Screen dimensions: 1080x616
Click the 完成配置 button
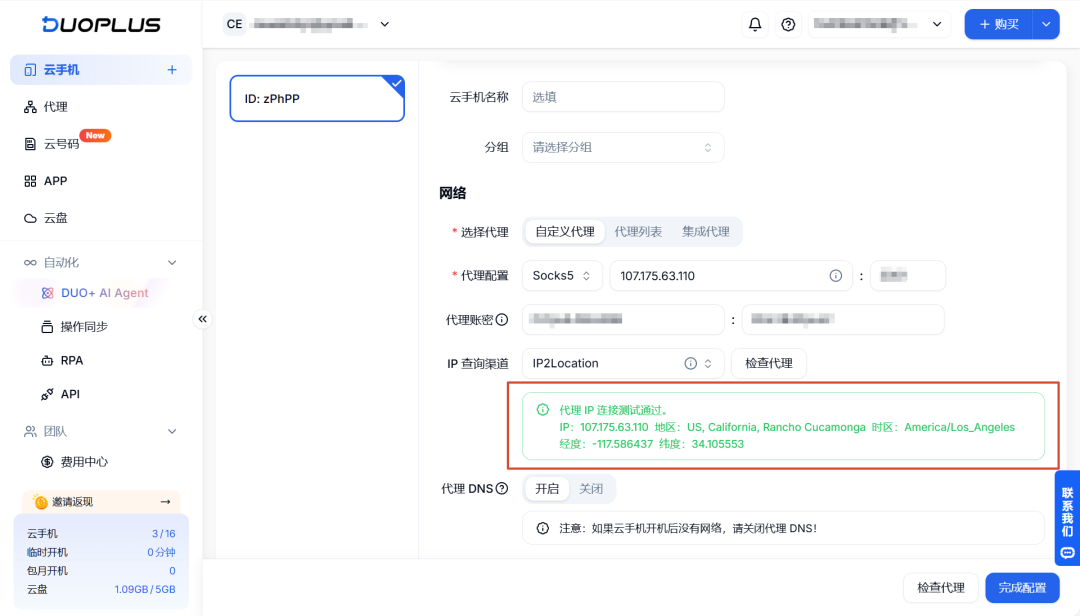(1022, 588)
